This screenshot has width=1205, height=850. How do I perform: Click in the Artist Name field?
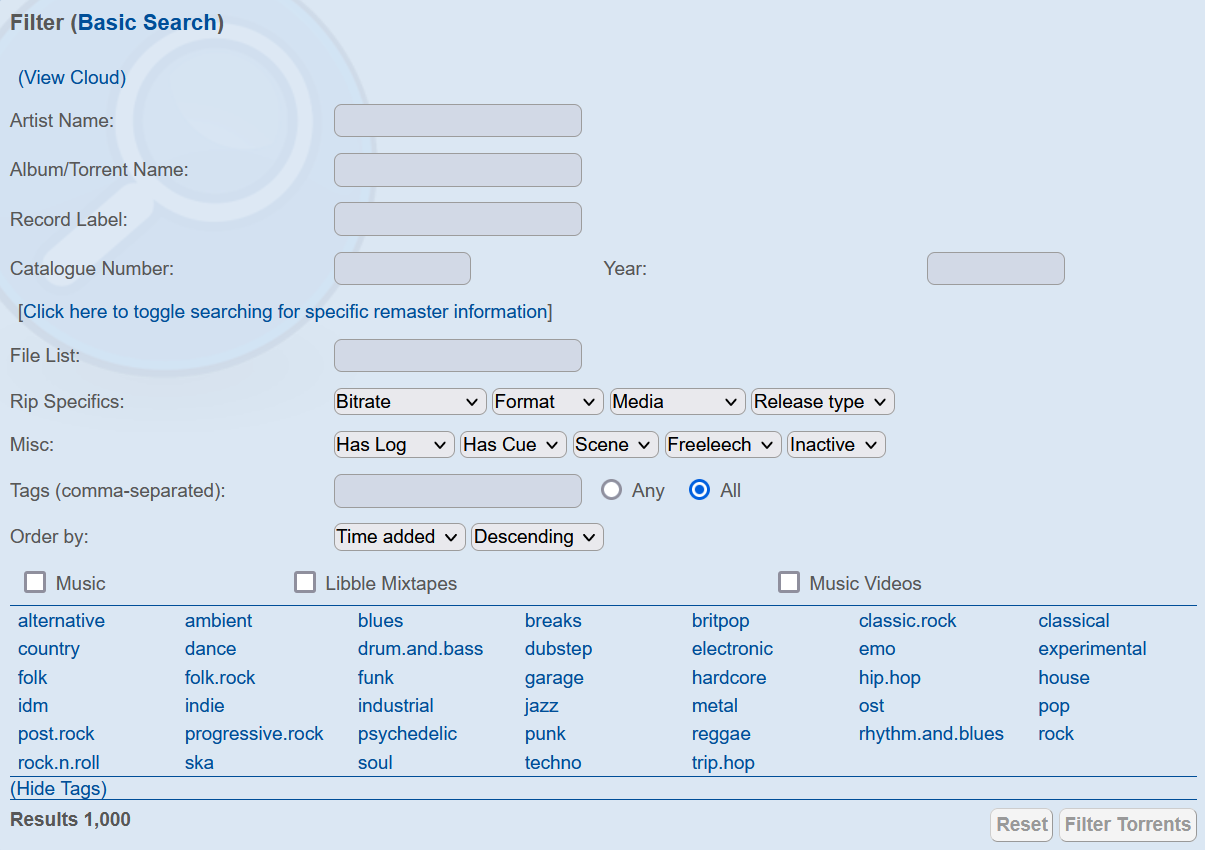(457, 121)
